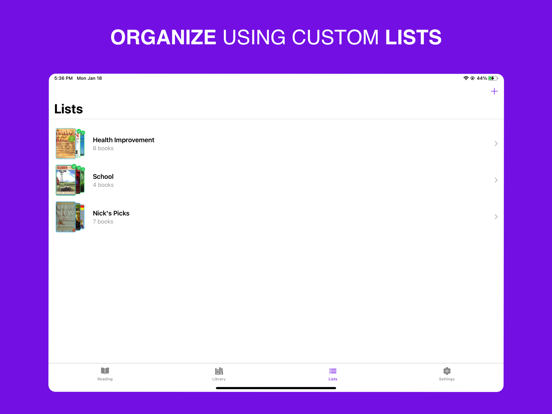Open the Settings tab
Image resolution: width=552 pixels, height=414 pixels.
(447, 374)
